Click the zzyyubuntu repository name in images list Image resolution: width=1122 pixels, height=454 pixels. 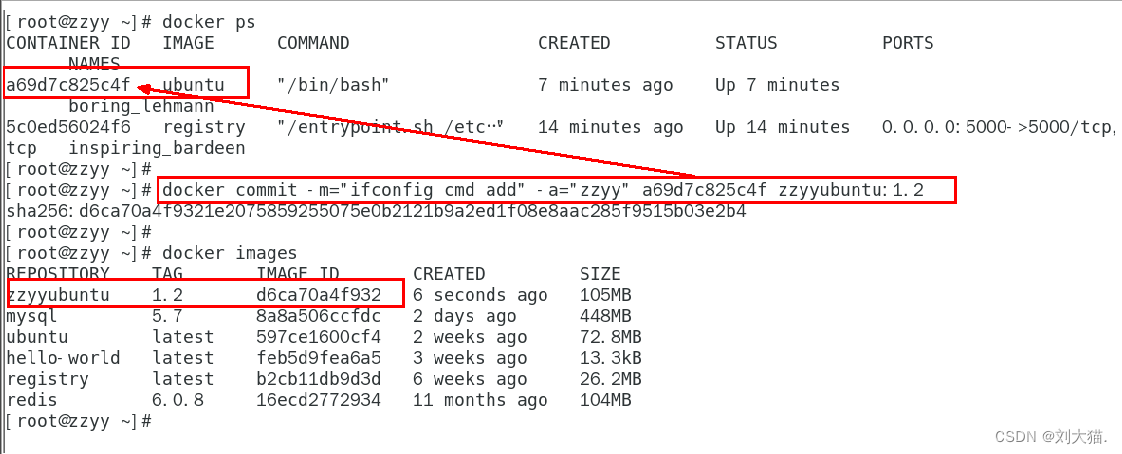point(58,295)
